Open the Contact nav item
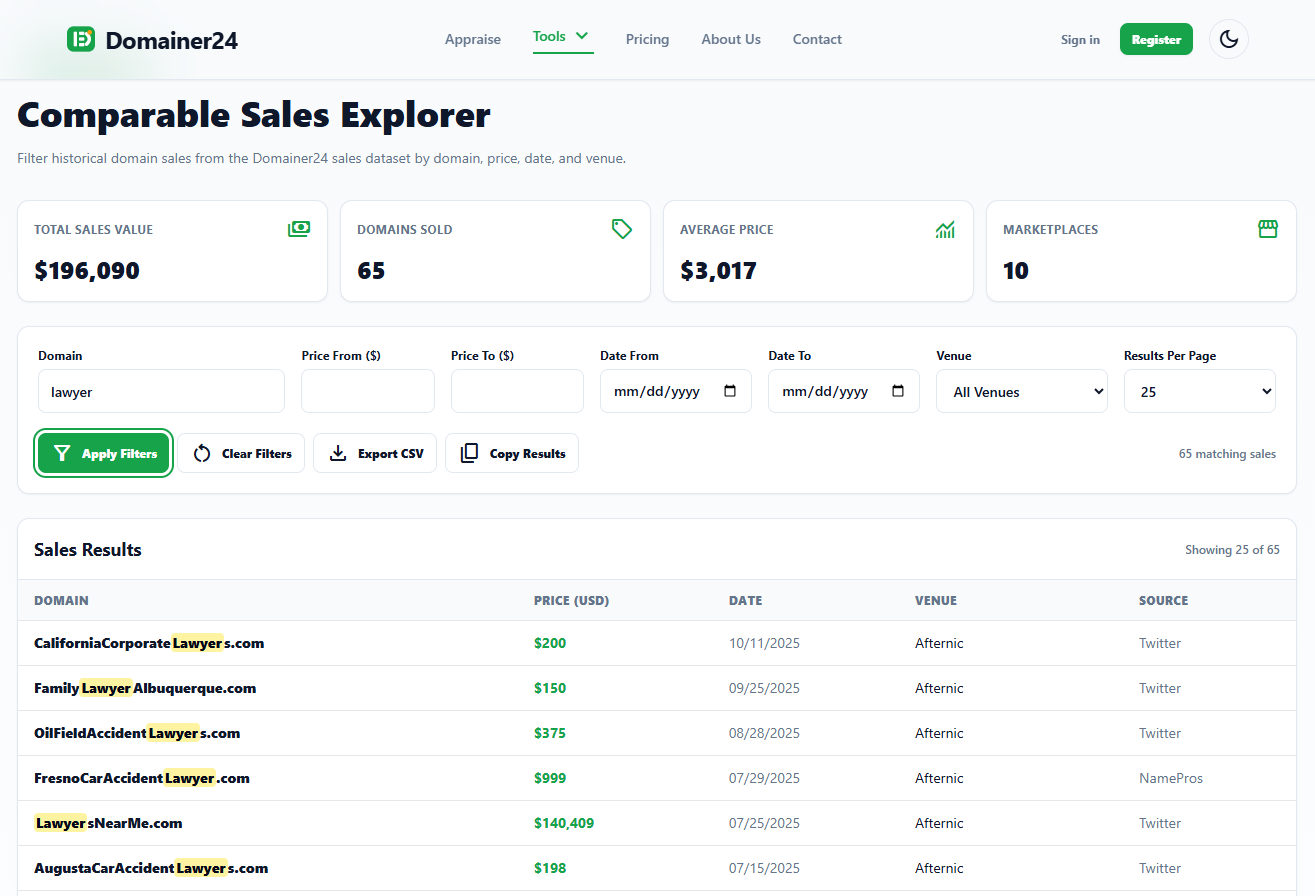 coord(817,39)
